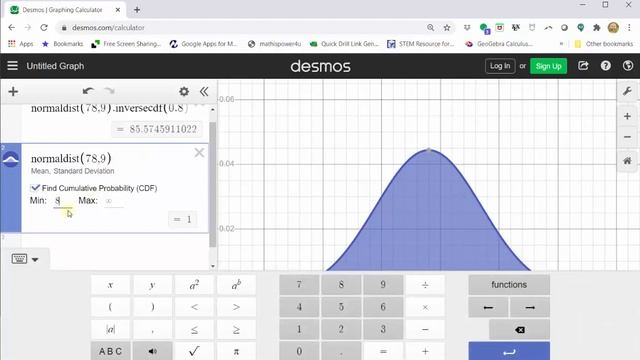Move cursor right with arrow key
Screen dimensions: 640x360
coord(530,307)
